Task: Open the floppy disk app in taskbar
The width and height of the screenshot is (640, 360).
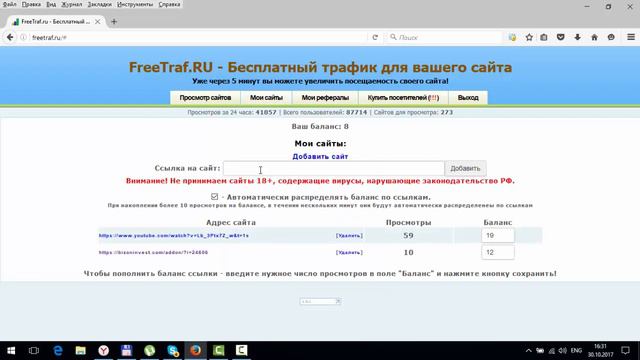Action: click(127, 350)
